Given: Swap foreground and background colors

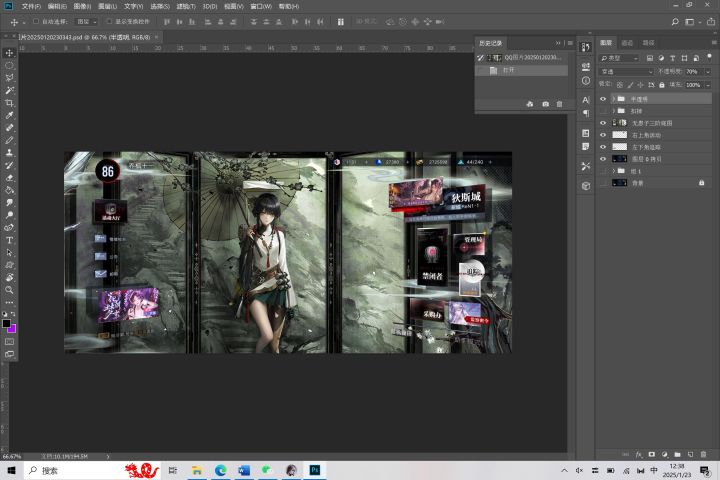Looking at the screenshot, I should click(13, 314).
